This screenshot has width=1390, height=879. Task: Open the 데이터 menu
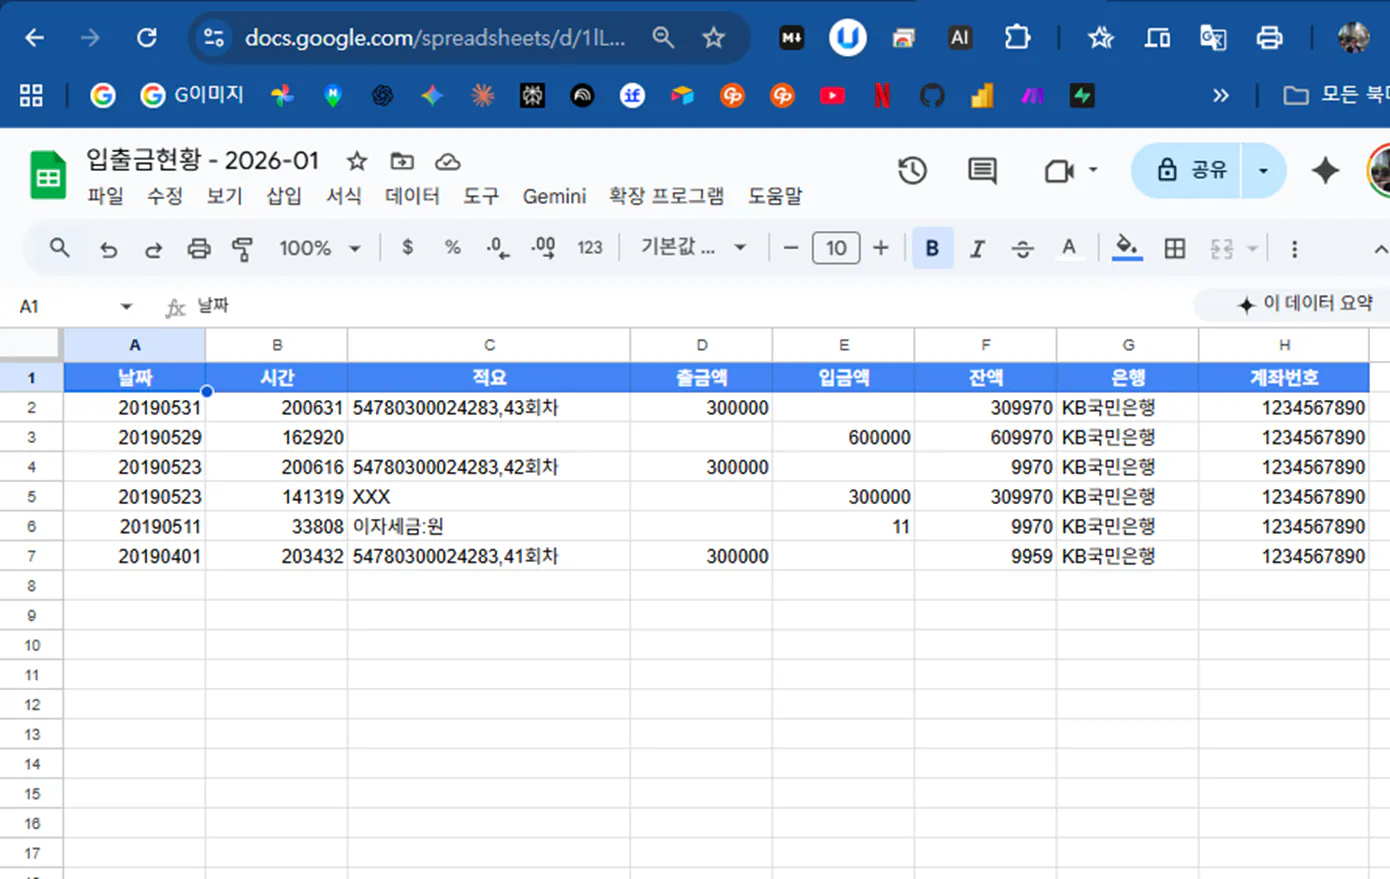click(x=411, y=196)
